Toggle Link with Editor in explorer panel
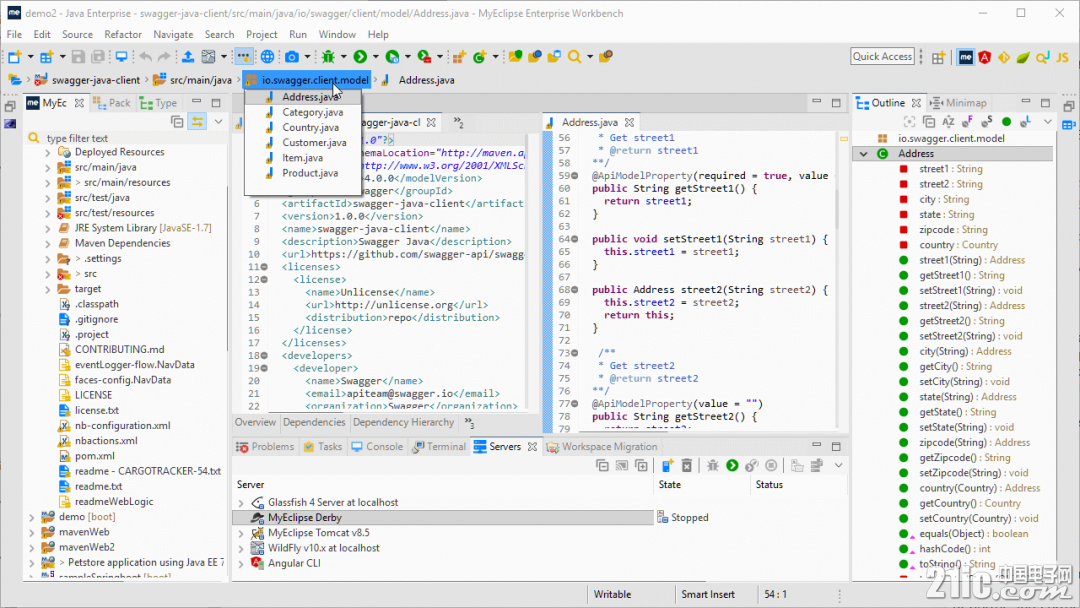 198,122
